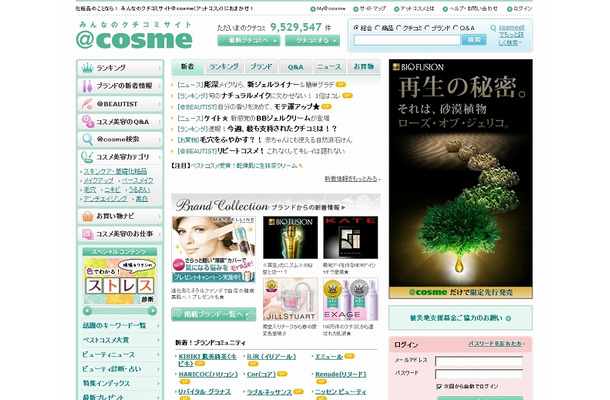Switch to the お買物 tab
610x400 pixels.
coord(364,67)
